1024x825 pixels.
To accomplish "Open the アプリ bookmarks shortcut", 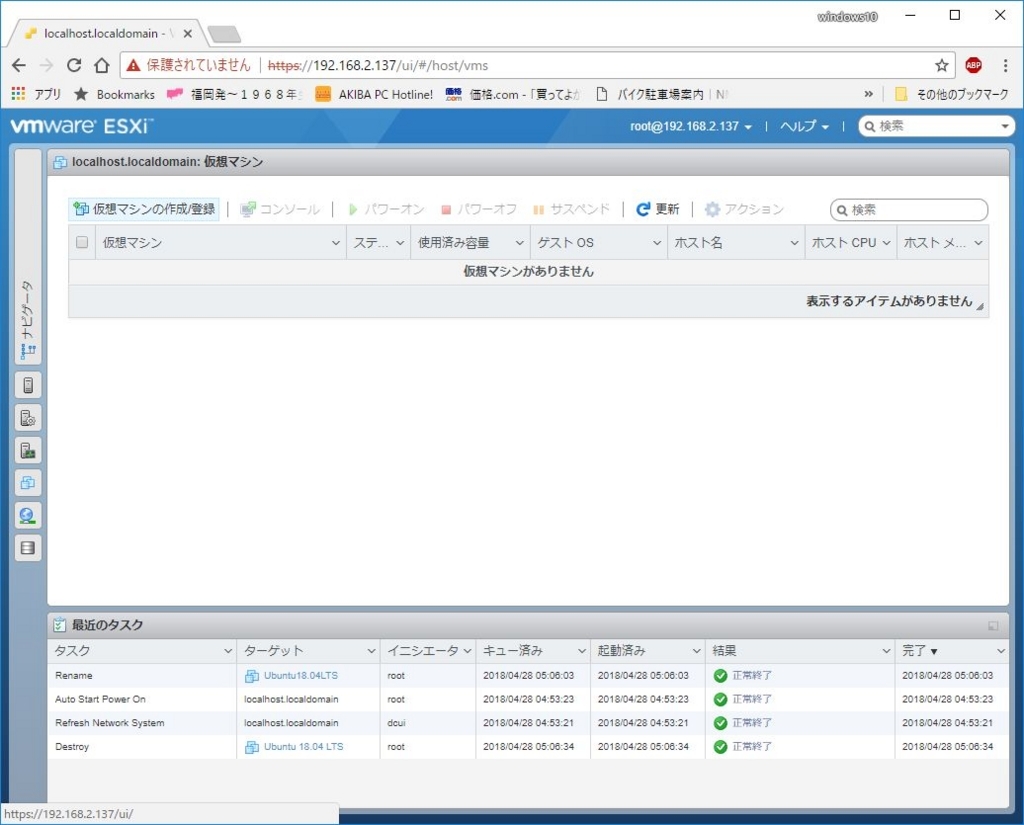I will (x=37, y=94).
